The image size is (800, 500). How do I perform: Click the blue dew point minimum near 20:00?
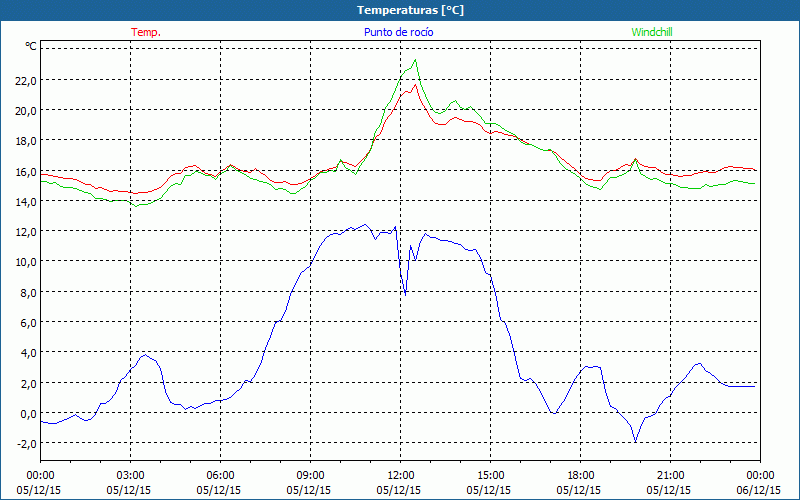[635, 441]
